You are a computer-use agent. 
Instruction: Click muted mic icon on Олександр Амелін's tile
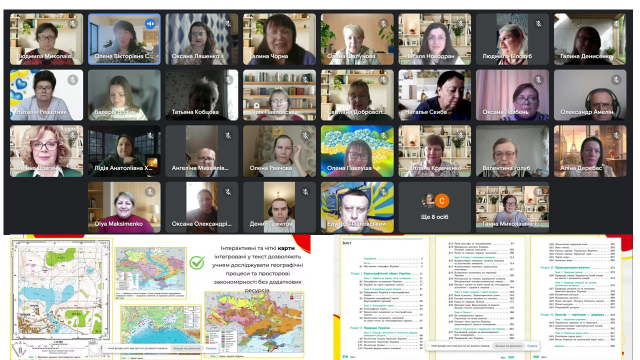tap(616, 80)
